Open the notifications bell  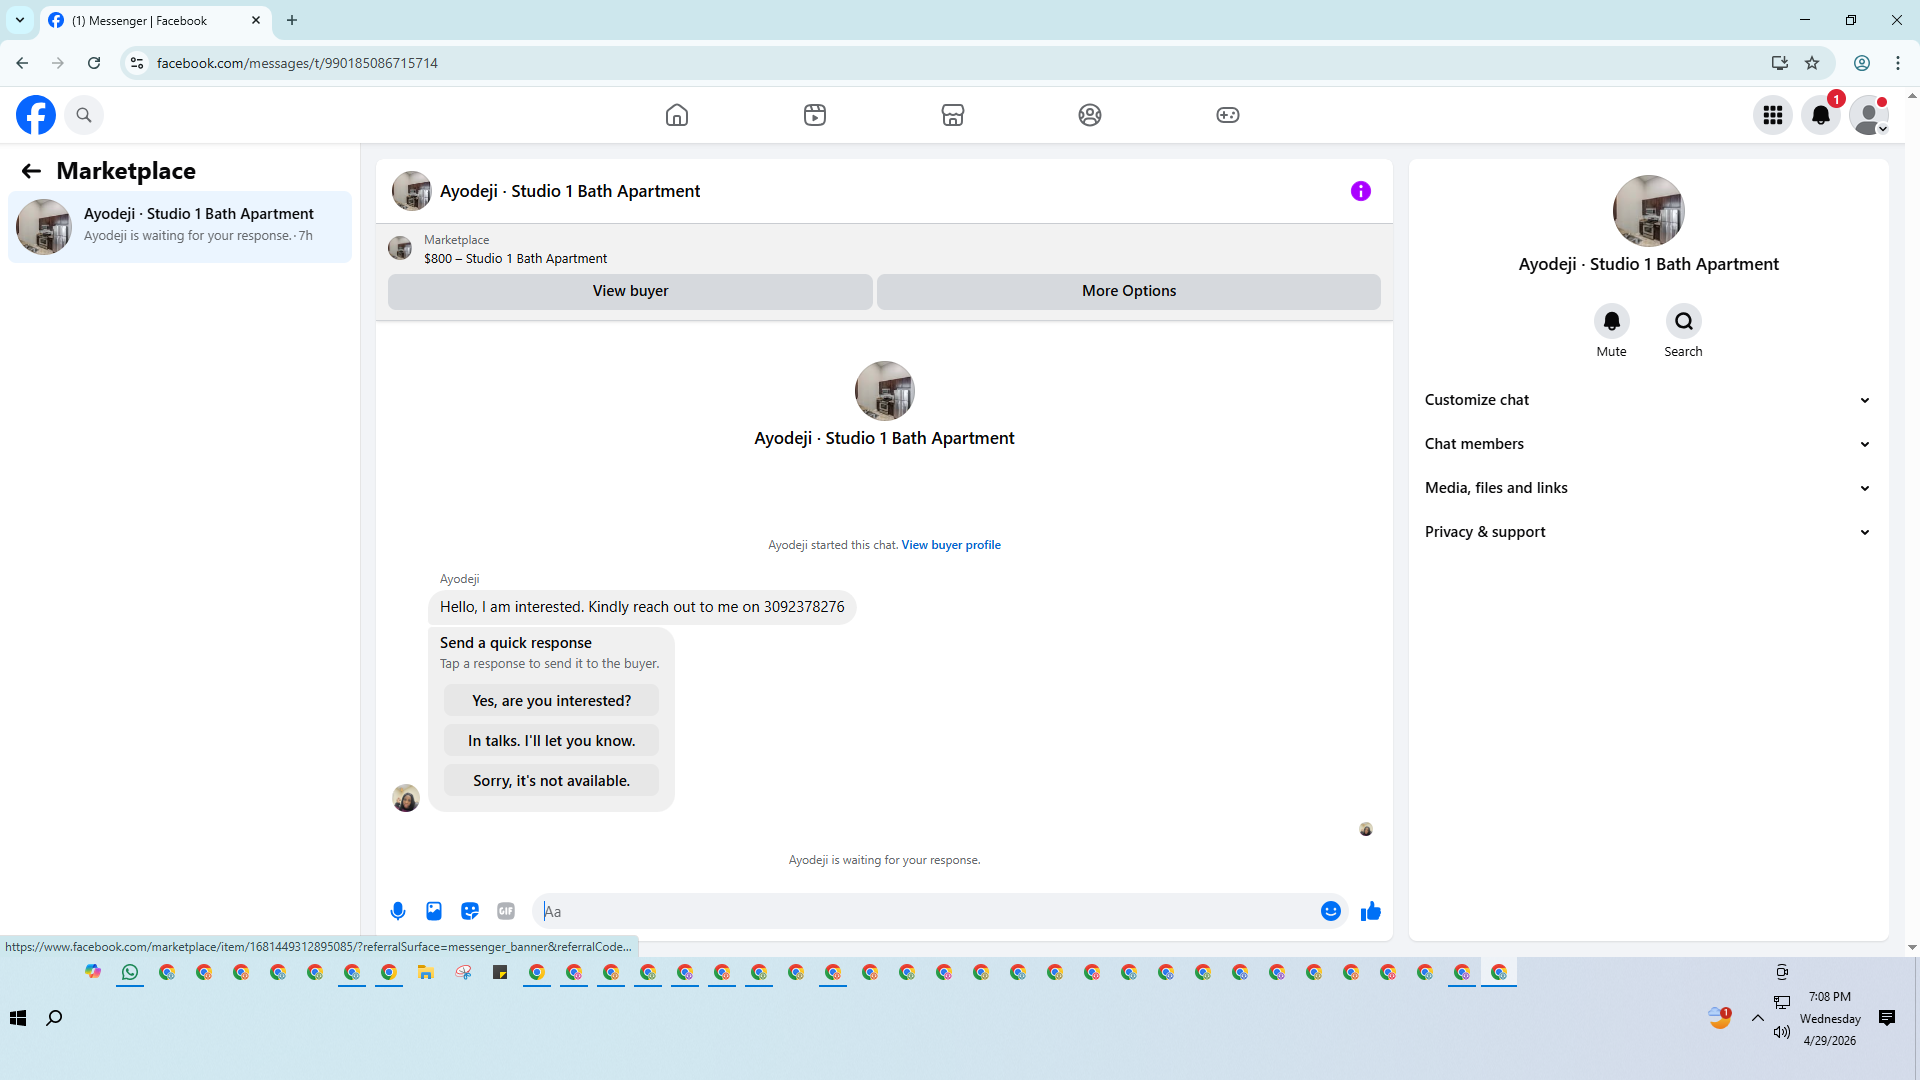(x=1821, y=115)
